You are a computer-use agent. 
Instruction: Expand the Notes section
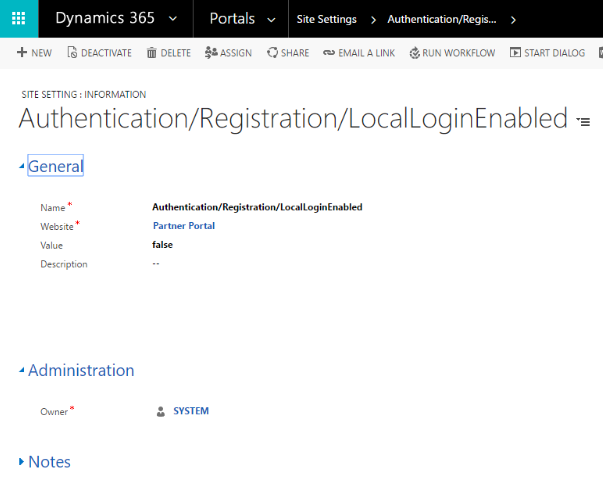(22, 462)
